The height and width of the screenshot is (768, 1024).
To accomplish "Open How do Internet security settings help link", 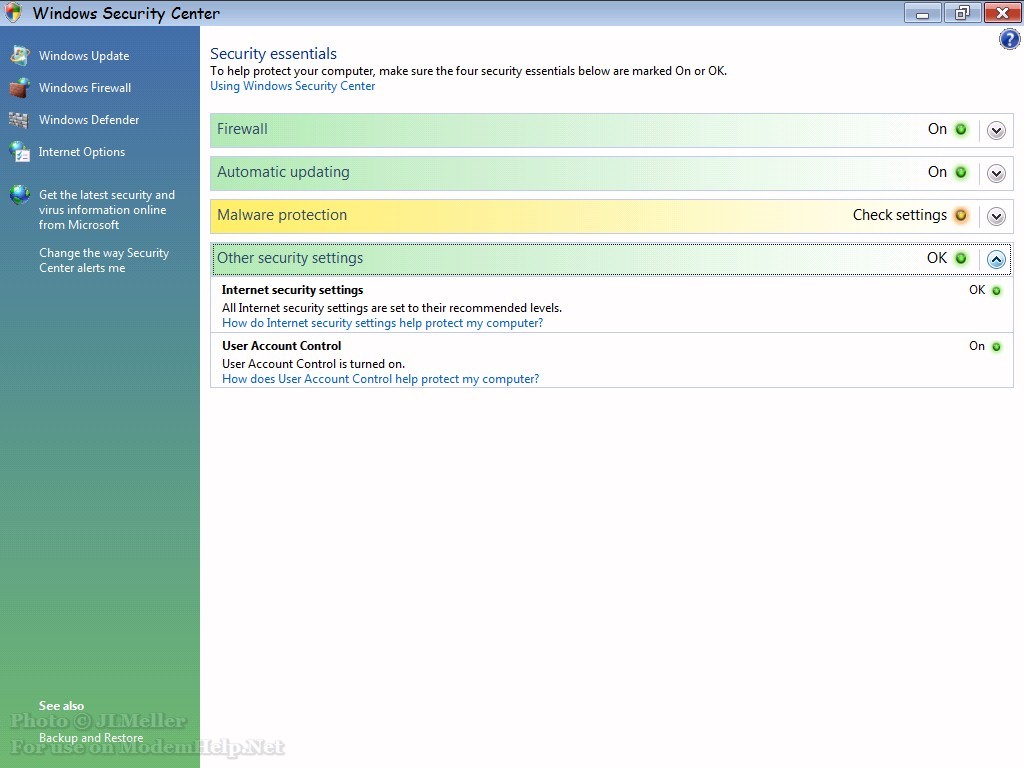I will (x=383, y=323).
